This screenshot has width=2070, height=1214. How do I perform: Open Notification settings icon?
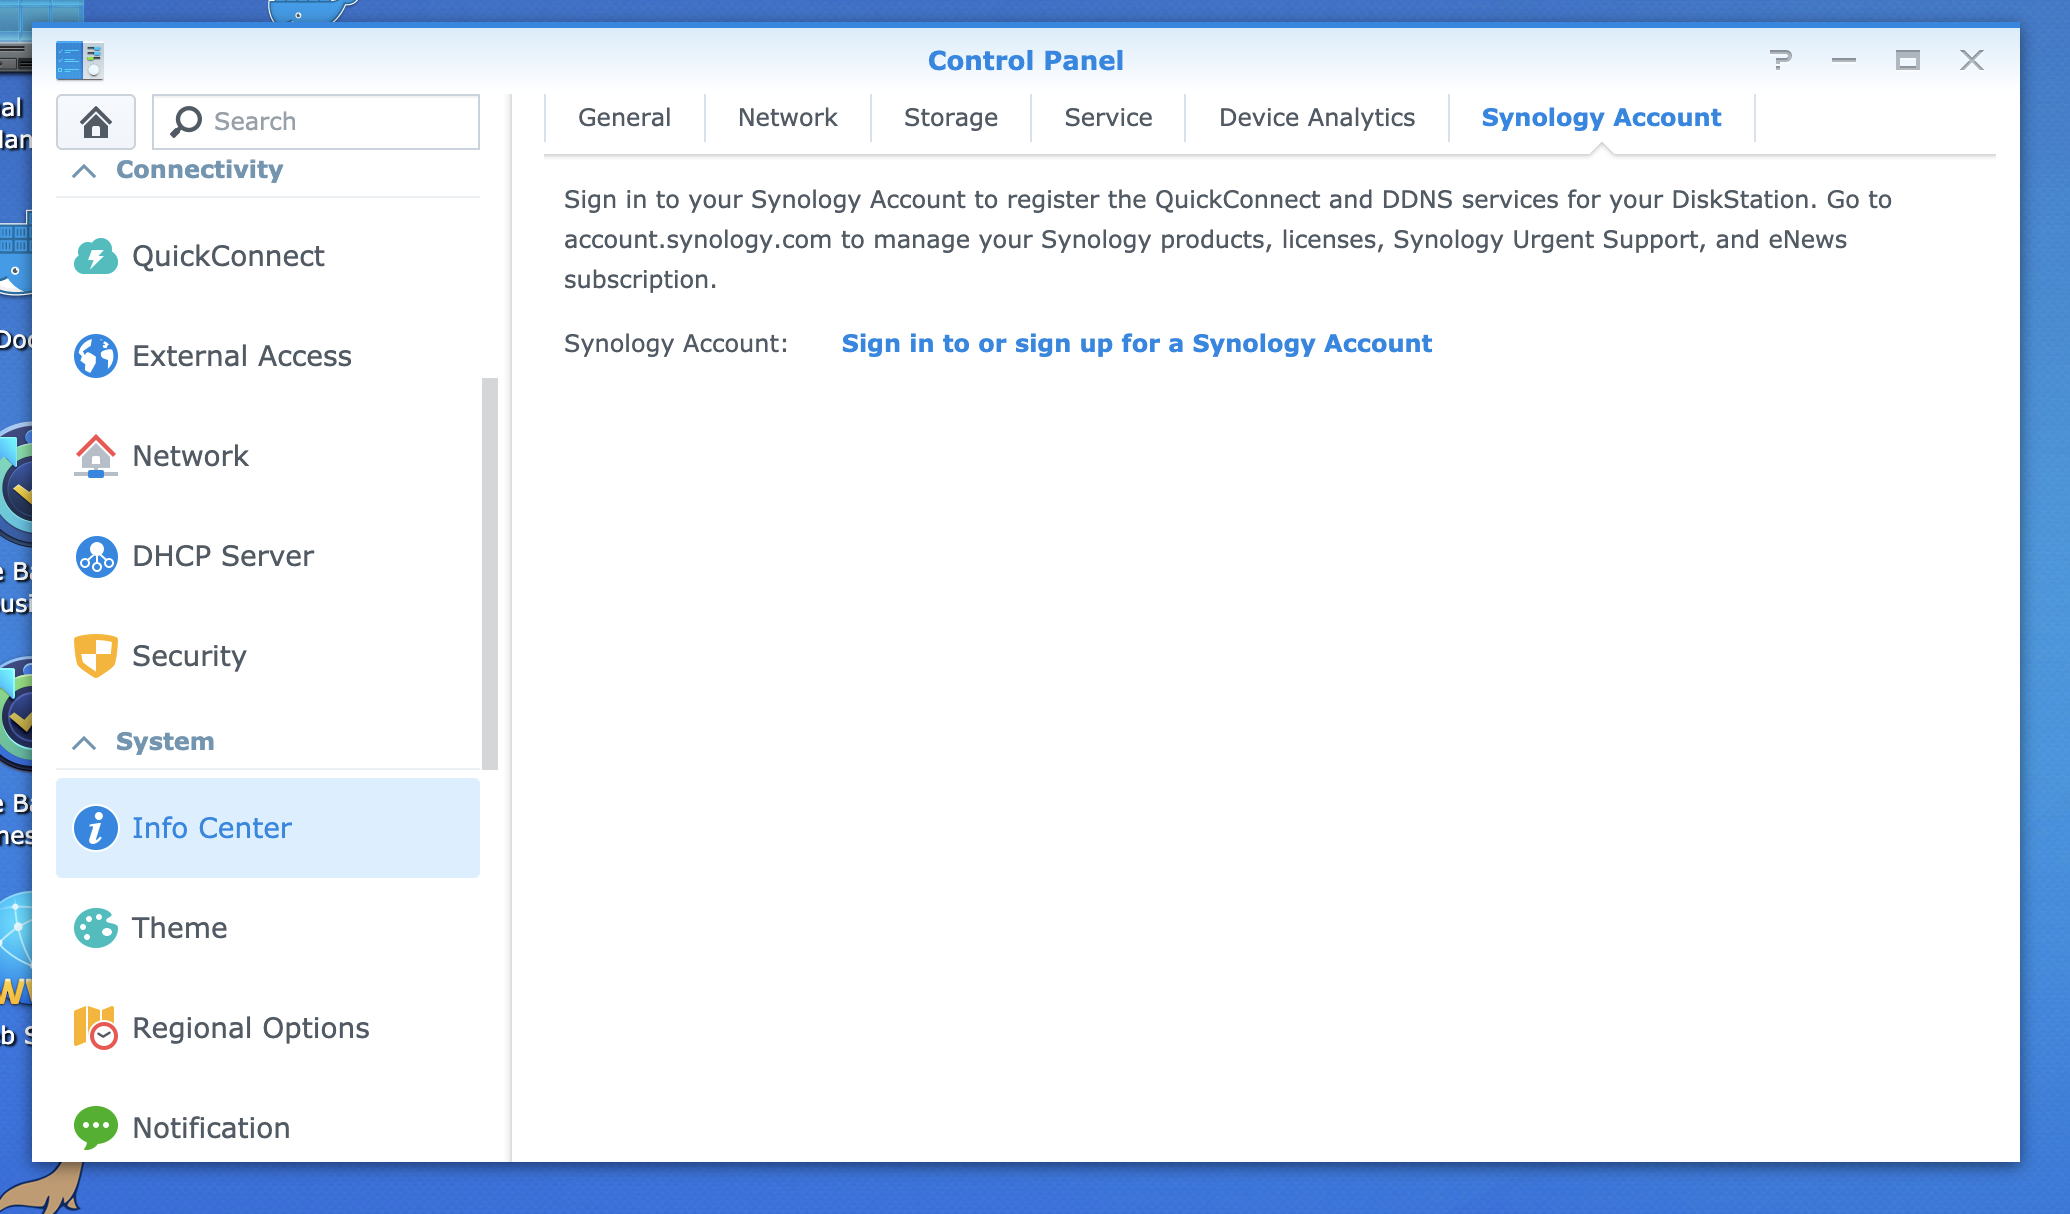pos(98,1127)
